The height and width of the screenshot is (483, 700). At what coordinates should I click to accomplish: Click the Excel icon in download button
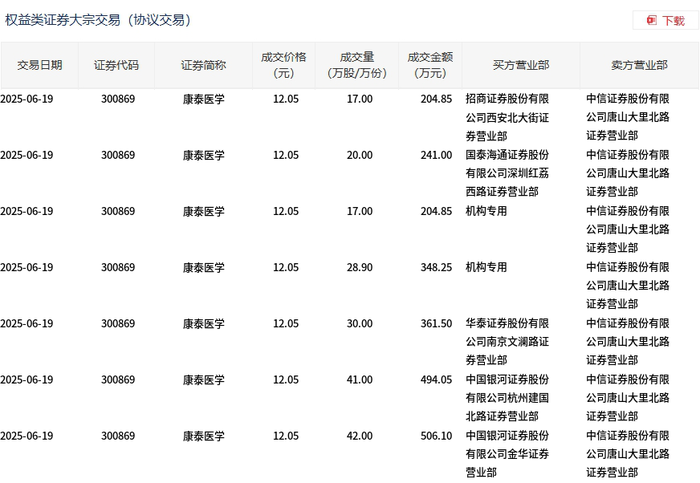tap(652, 20)
